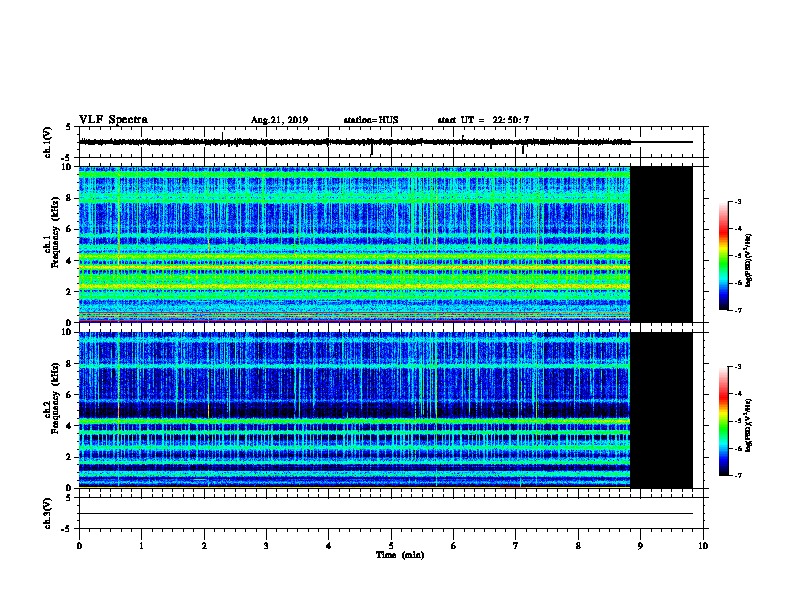
Task: Click the dark 5 kHz band in ch.2 spectrogram
Action: click(355, 410)
